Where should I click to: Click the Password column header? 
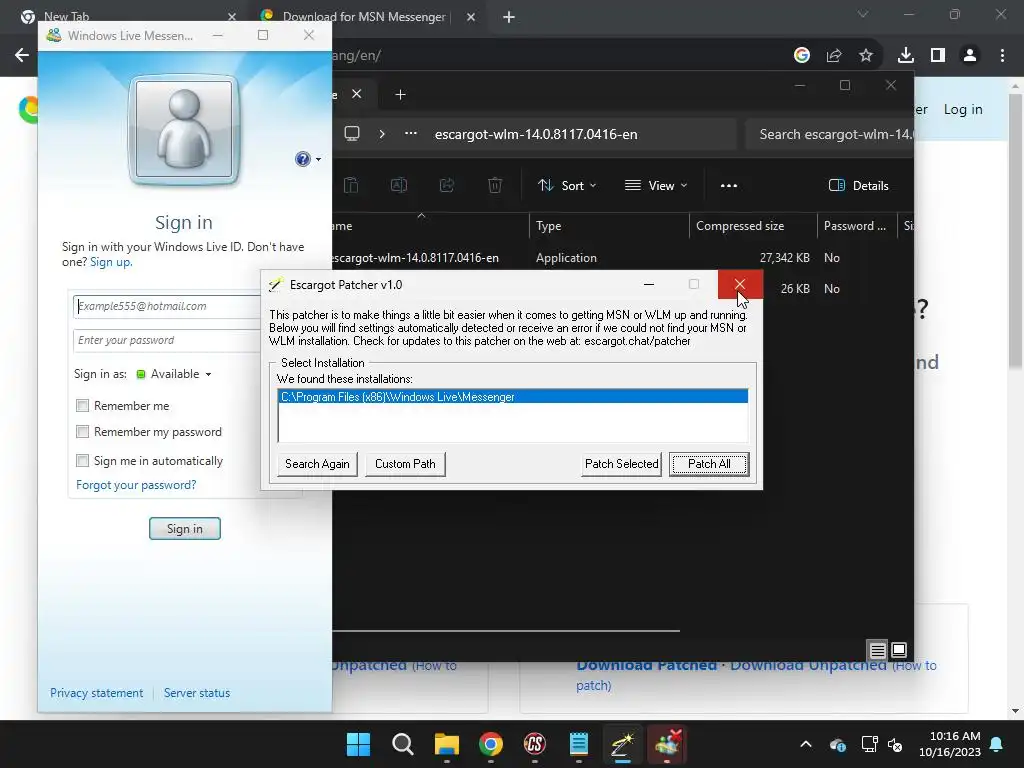tap(855, 225)
